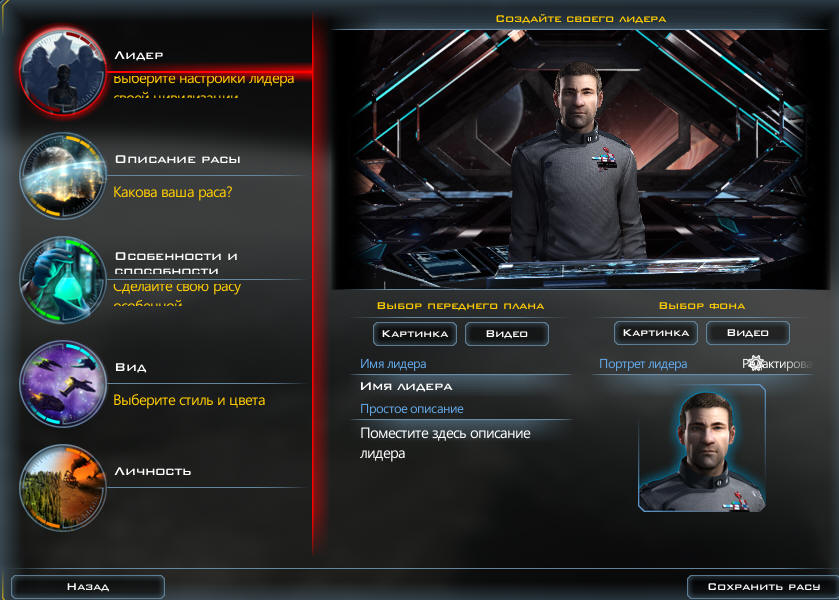Viewport: 839px width, 600px height.
Task: Choose Видео under Выбор фона
Action: tap(748, 333)
